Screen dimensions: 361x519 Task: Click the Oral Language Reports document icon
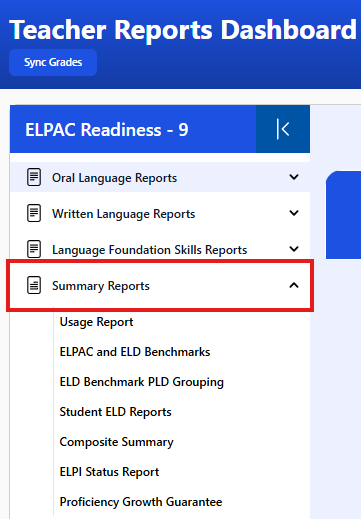34,177
